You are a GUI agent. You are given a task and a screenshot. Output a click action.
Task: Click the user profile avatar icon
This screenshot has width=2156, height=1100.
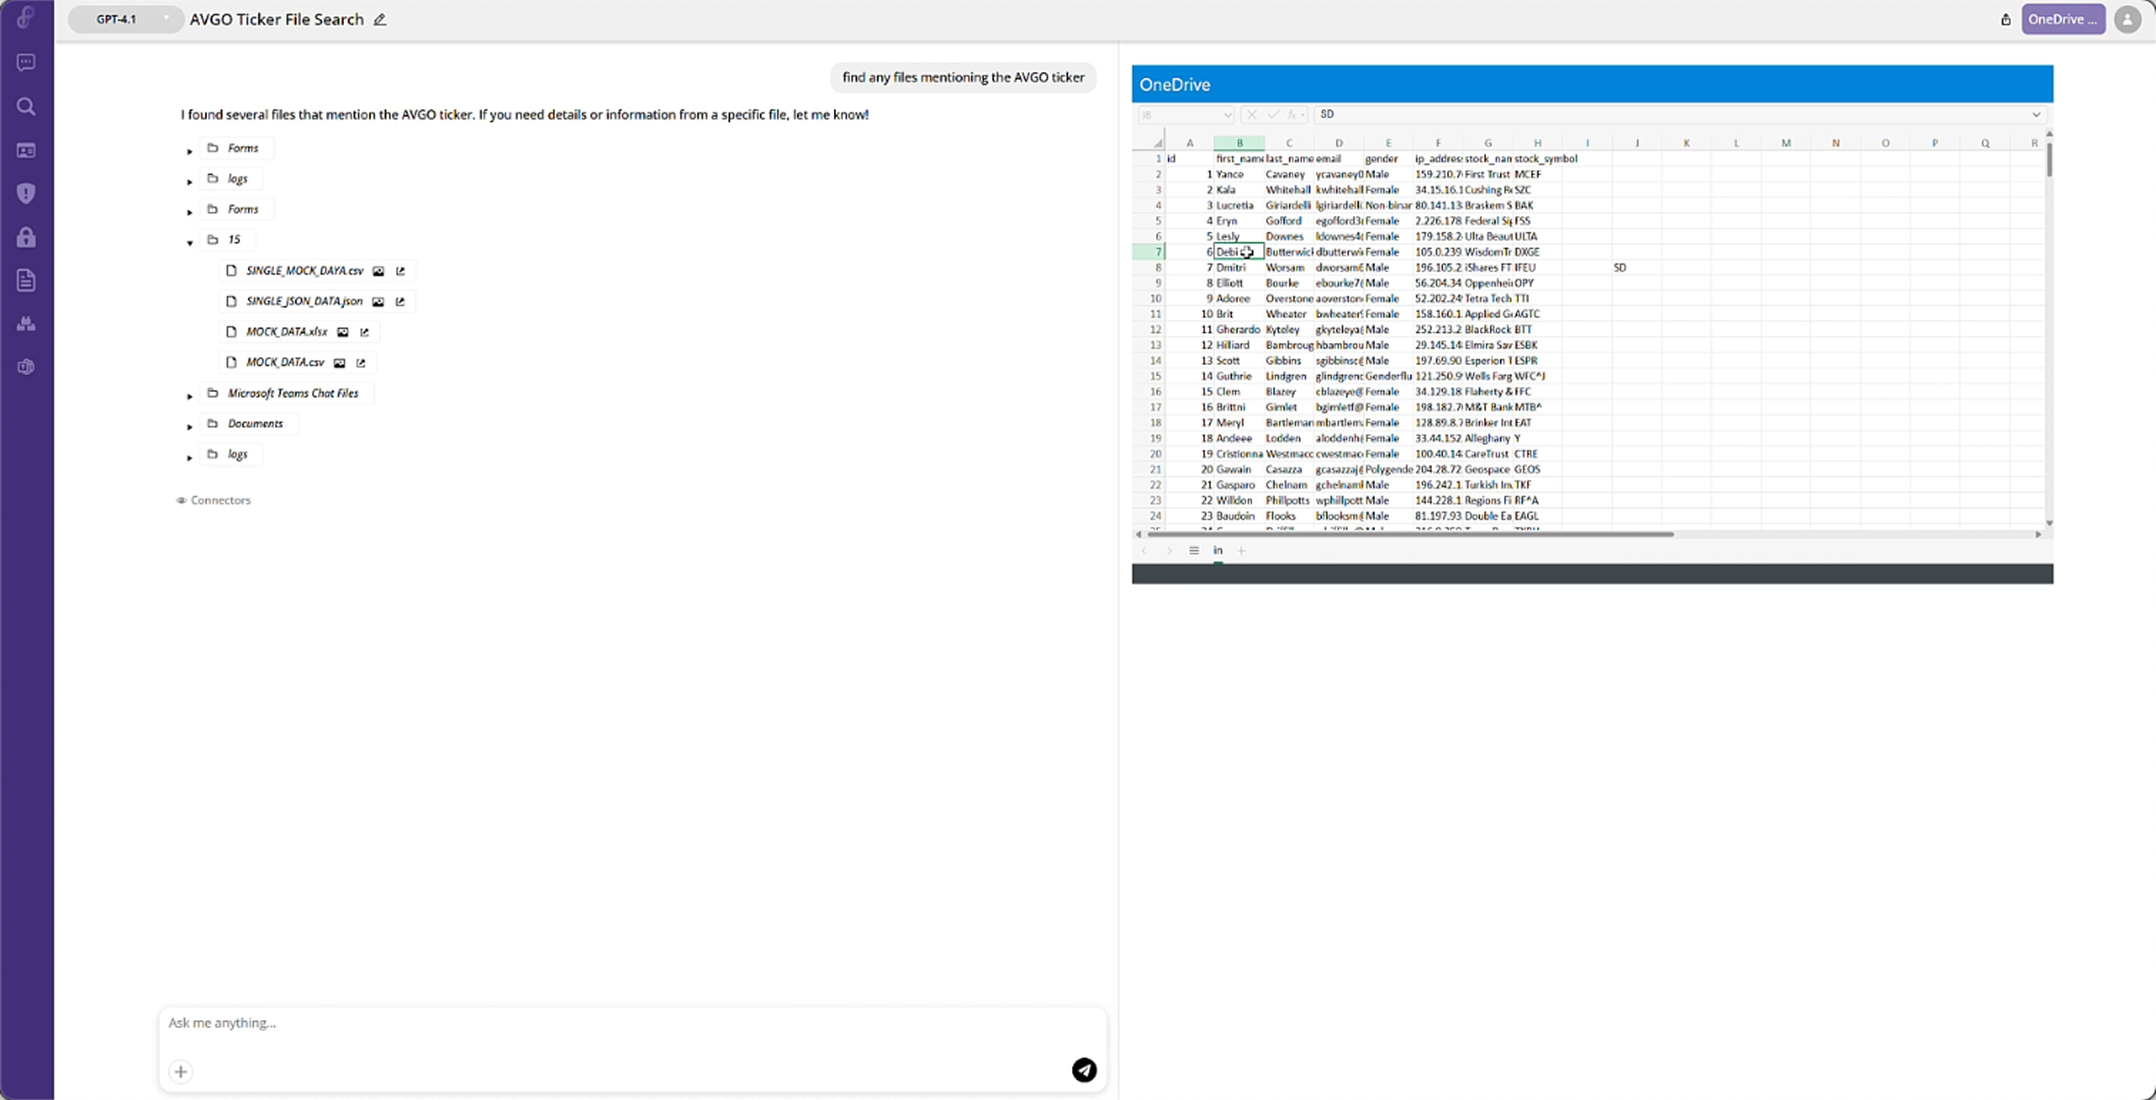click(x=2127, y=20)
